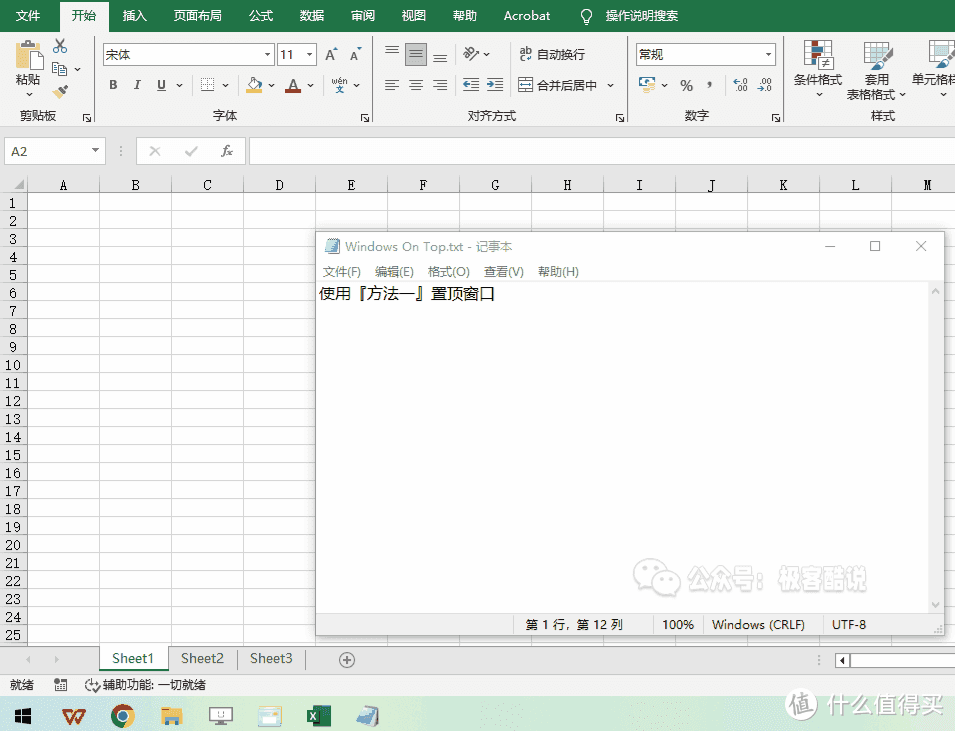Align text left
Viewport: 955px width, 731px height.
[x=392, y=85]
